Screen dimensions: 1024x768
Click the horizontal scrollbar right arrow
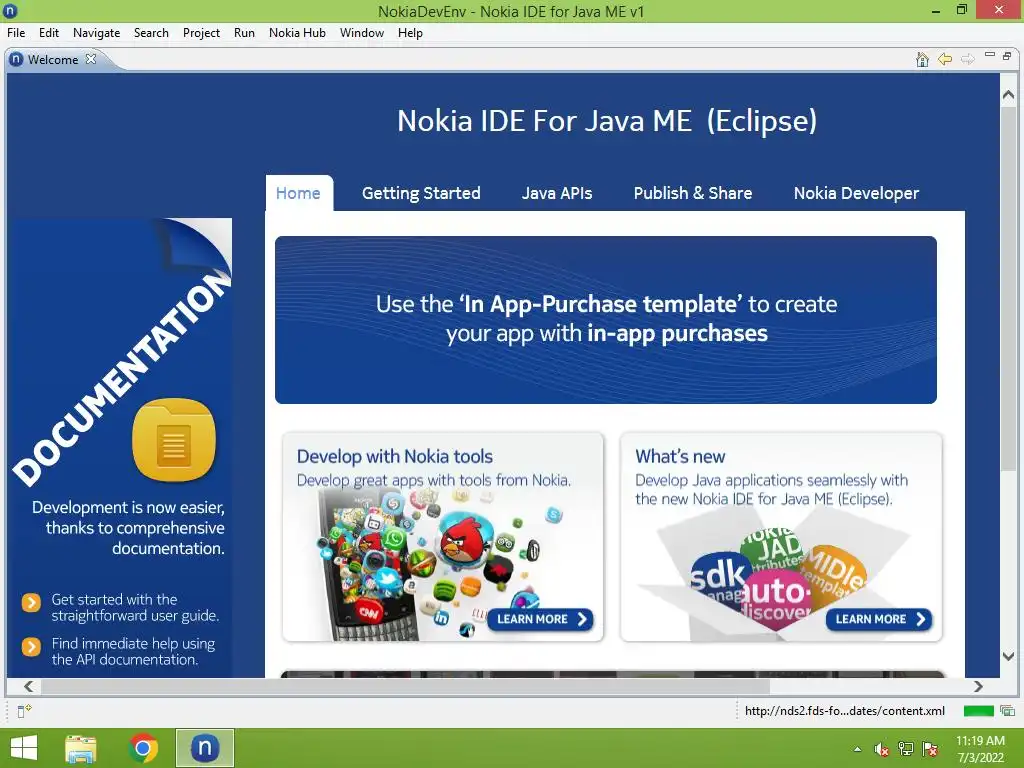click(x=978, y=686)
